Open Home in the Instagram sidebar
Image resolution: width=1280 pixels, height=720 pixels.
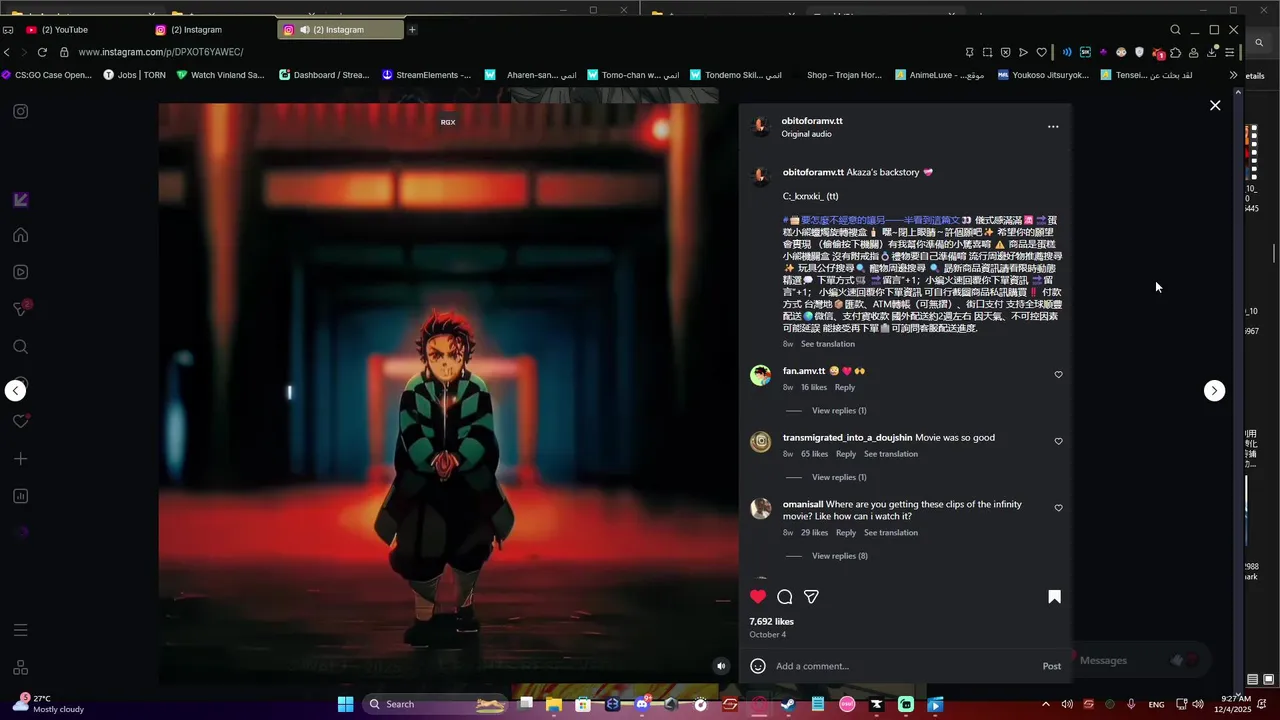coord(20,235)
